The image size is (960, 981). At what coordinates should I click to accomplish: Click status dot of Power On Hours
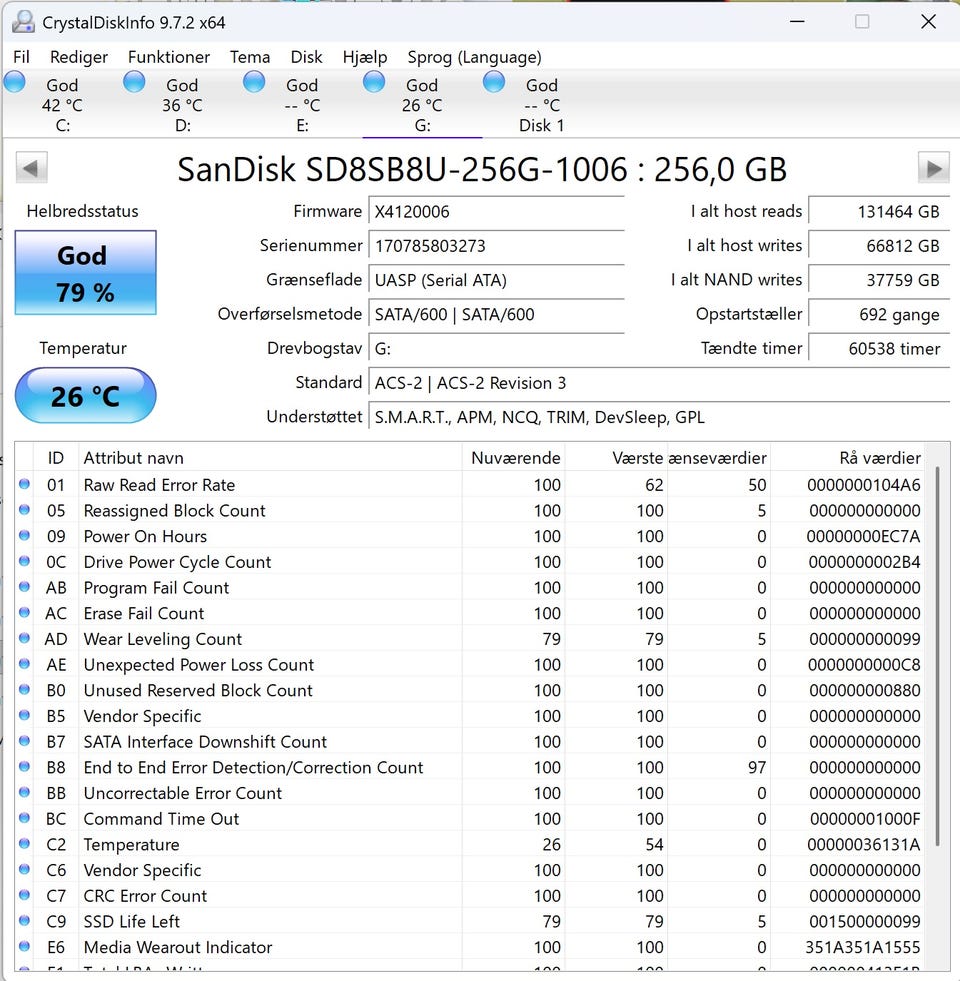click(x=24, y=535)
